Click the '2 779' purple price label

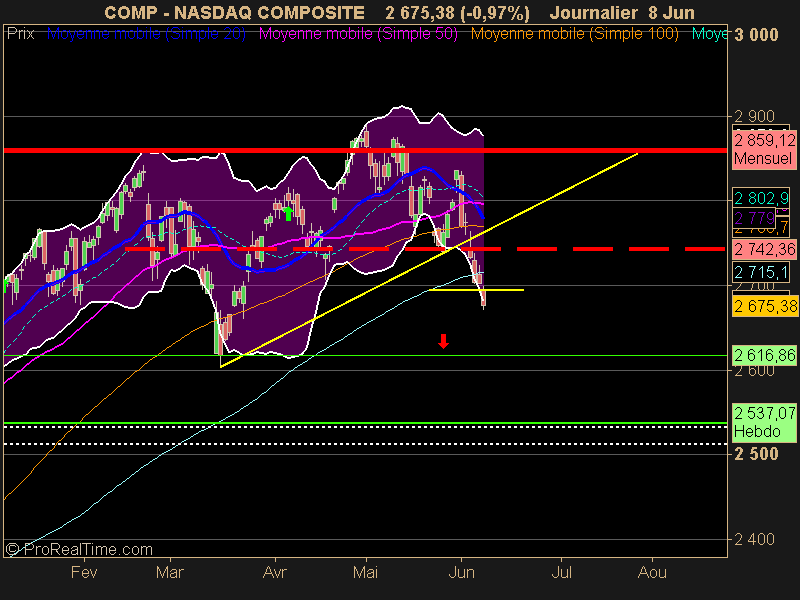[x=754, y=218]
